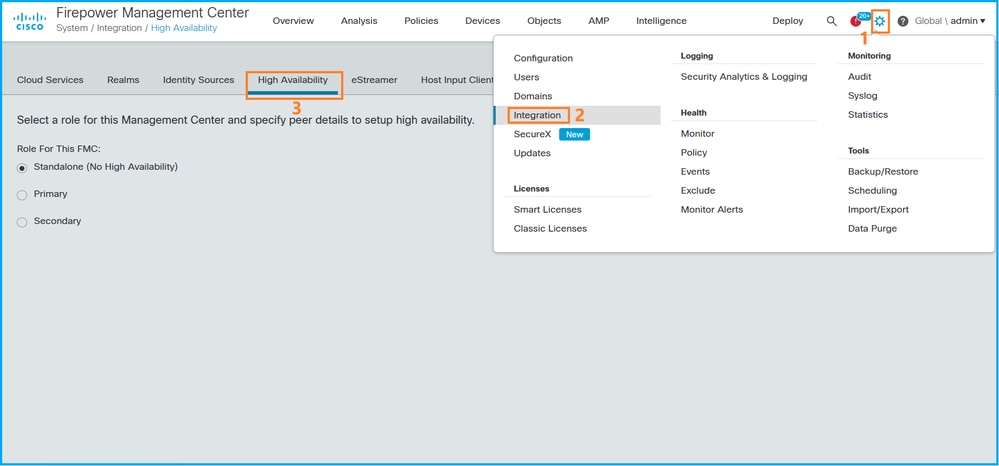Click the Integration breadcrumb text
This screenshot has width=999, height=466.
point(119,29)
